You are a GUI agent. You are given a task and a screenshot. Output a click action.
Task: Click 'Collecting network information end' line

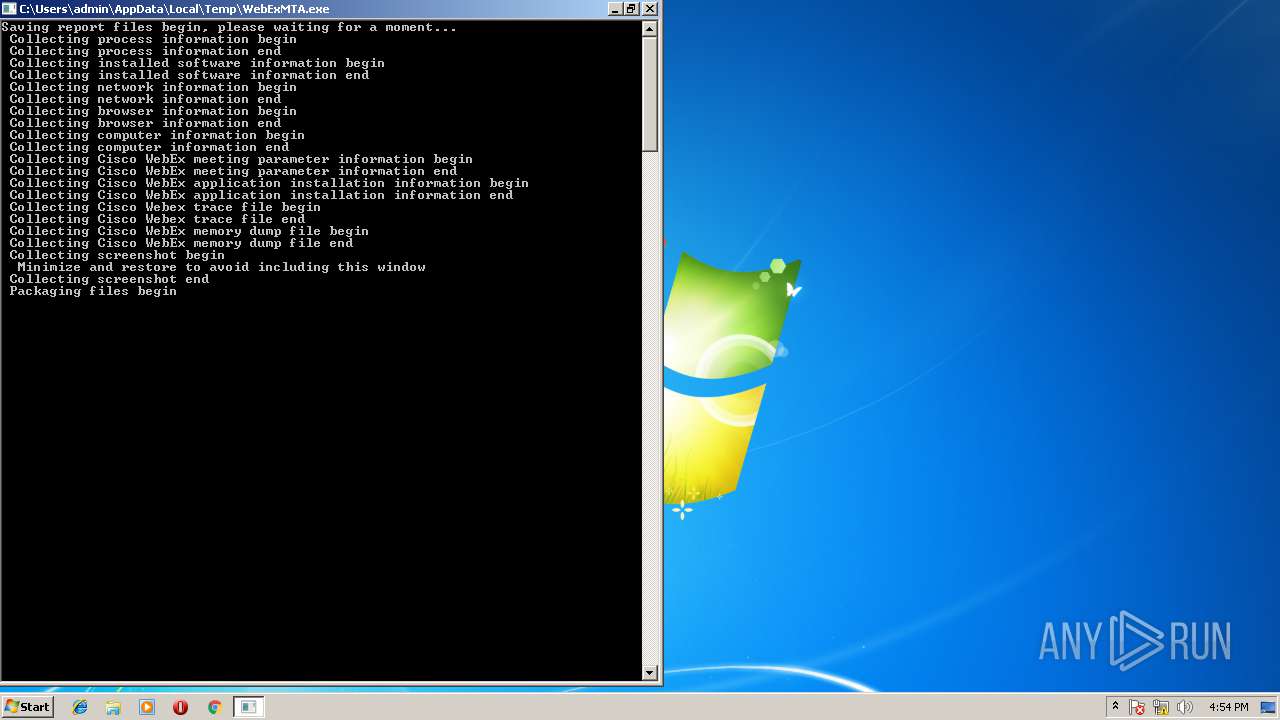[x=145, y=99]
